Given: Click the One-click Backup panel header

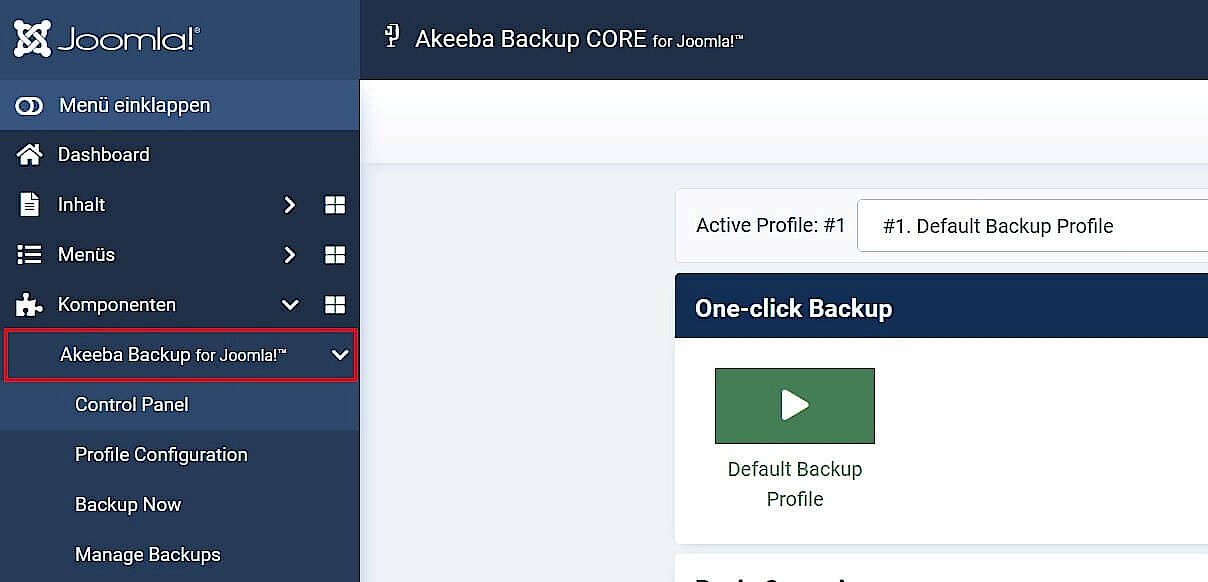Looking at the screenshot, I should pos(793,307).
